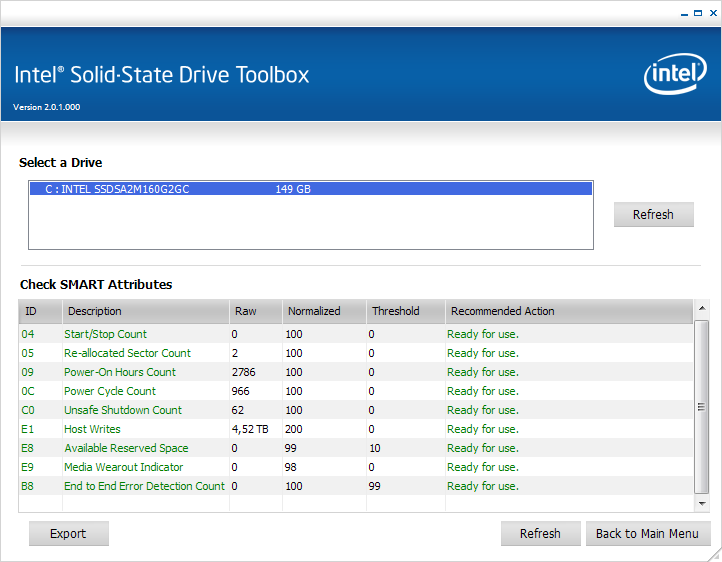Sort by the Description column header
Screen dimensions: 722x562
[x=146, y=311]
